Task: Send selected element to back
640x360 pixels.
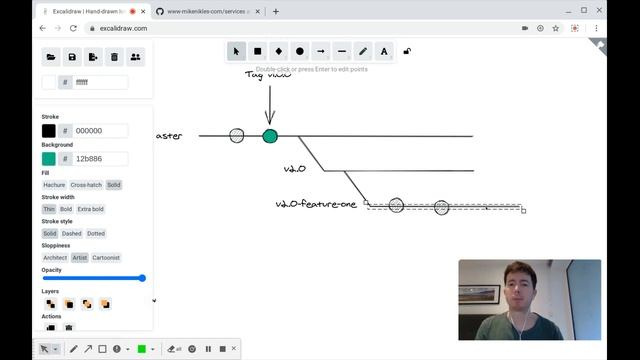Action: coord(51,304)
